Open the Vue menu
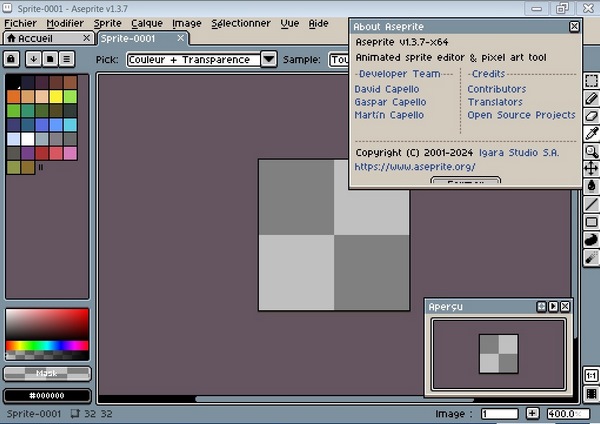The width and height of the screenshot is (600, 424). [x=290, y=23]
